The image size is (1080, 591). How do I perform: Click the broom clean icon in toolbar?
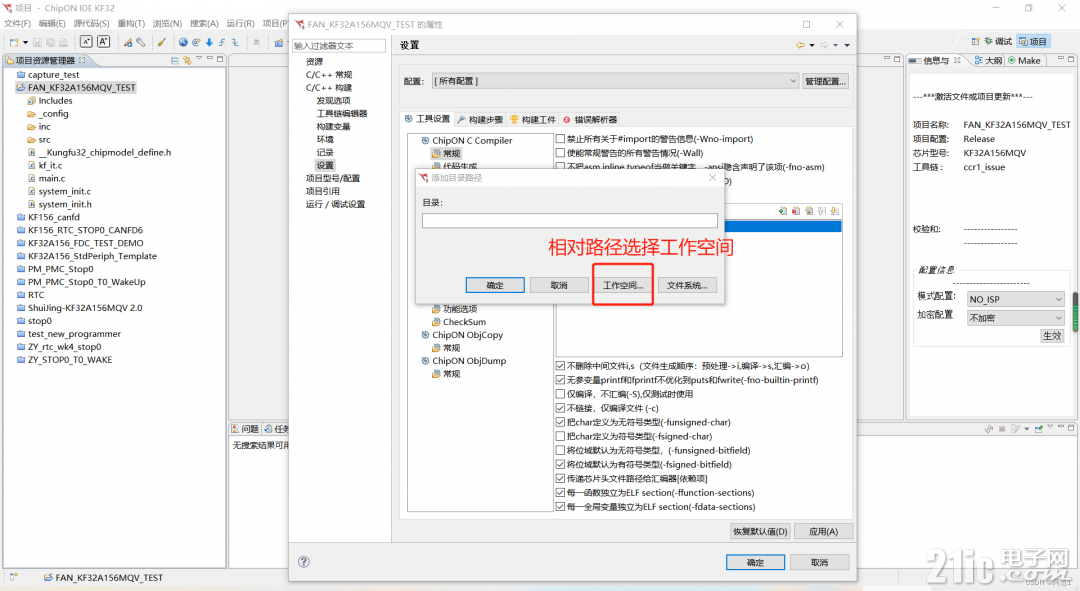click(x=162, y=42)
